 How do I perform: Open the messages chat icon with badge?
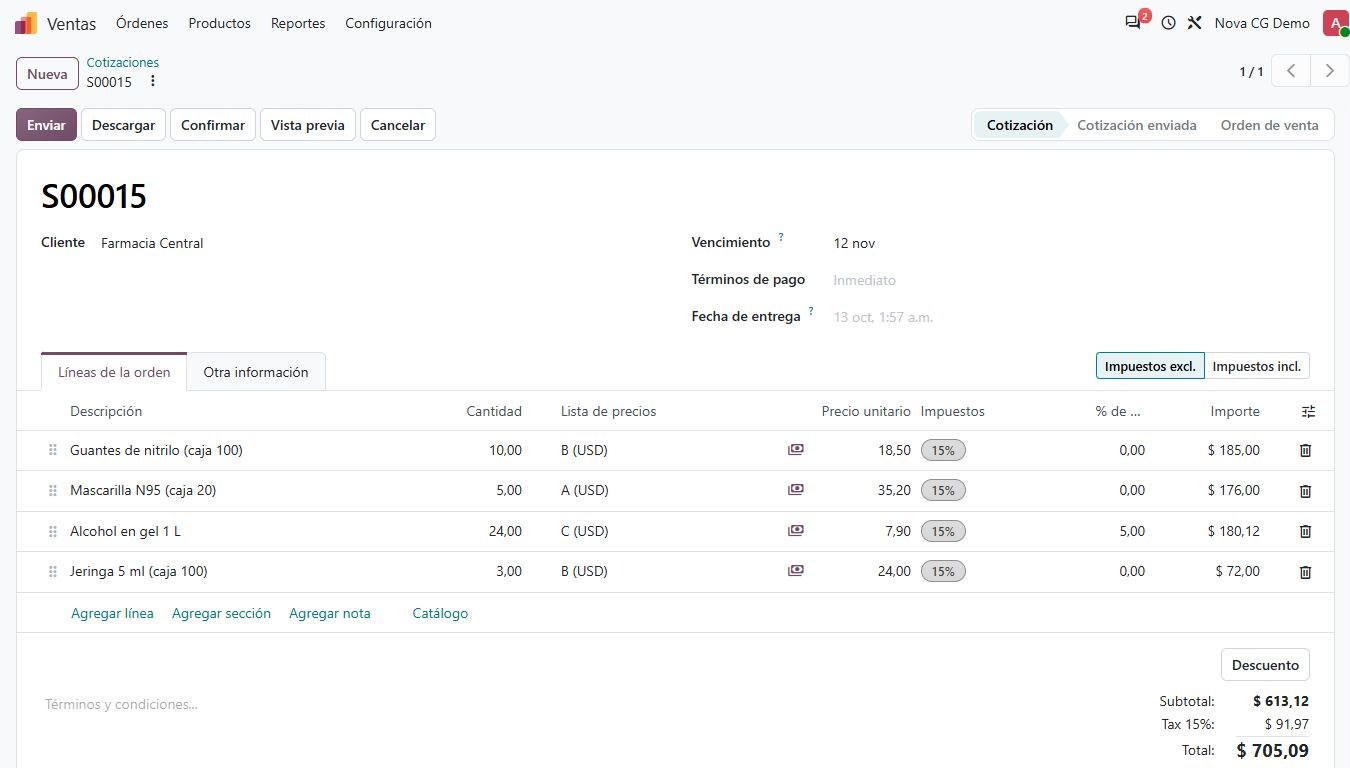pyautogui.click(x=1133, y=23)
